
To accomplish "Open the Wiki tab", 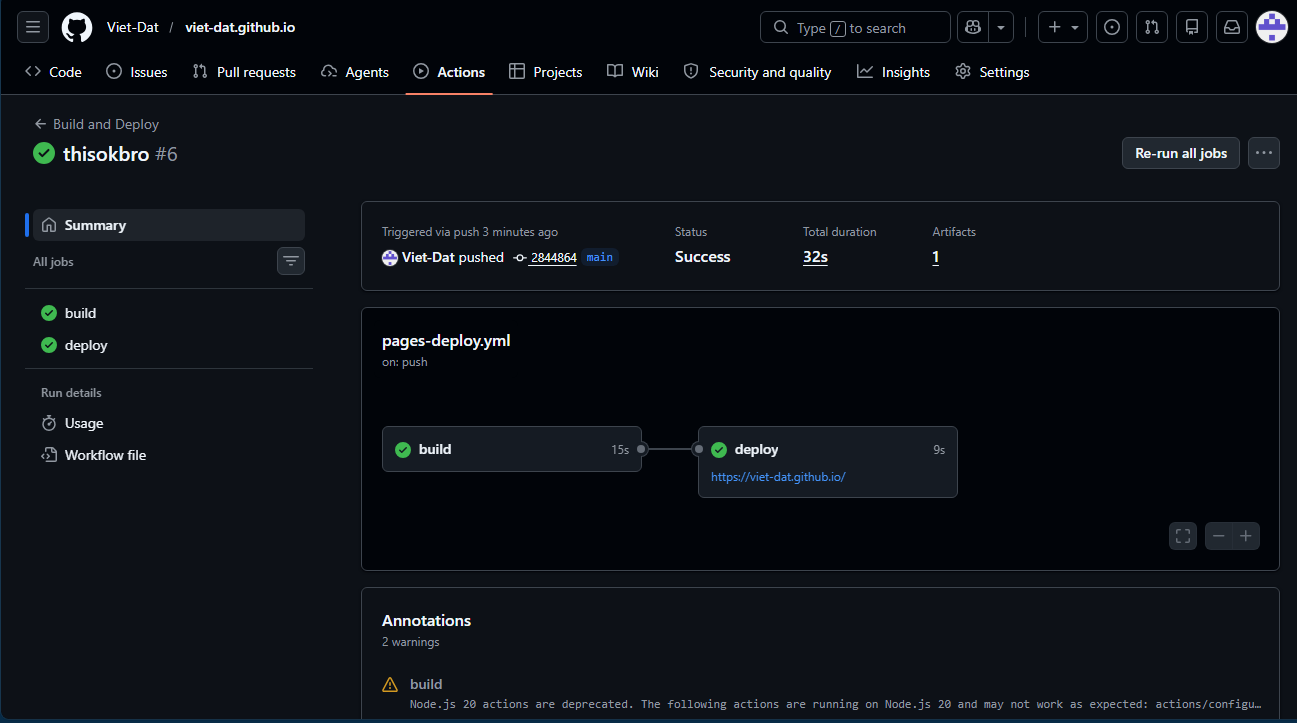I will click(633, 72).
